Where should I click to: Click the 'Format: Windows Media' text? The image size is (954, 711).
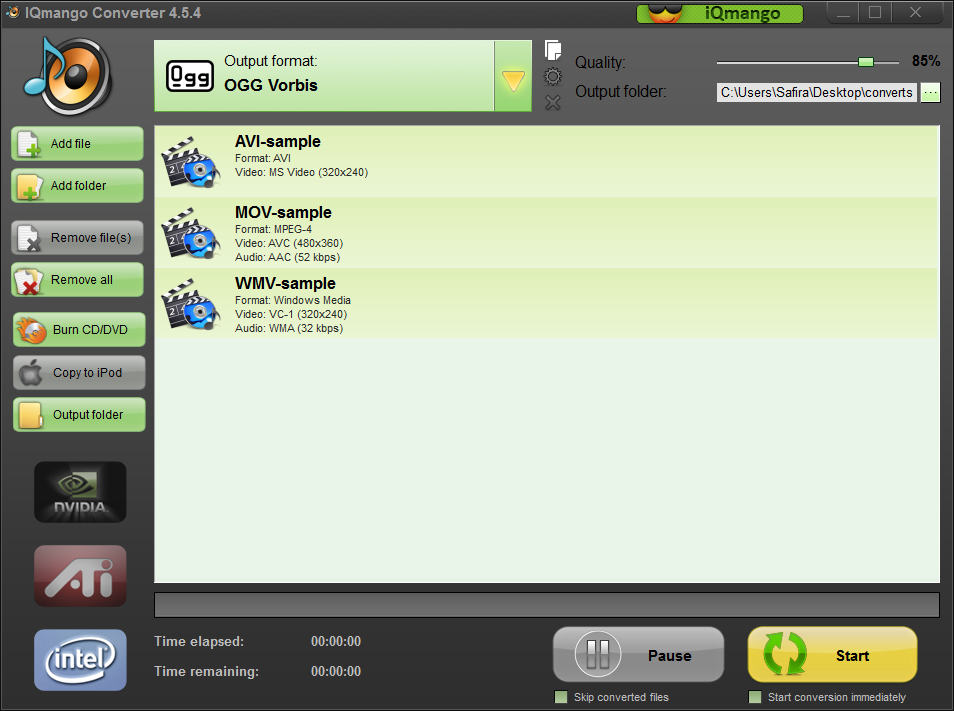[293, 300]
